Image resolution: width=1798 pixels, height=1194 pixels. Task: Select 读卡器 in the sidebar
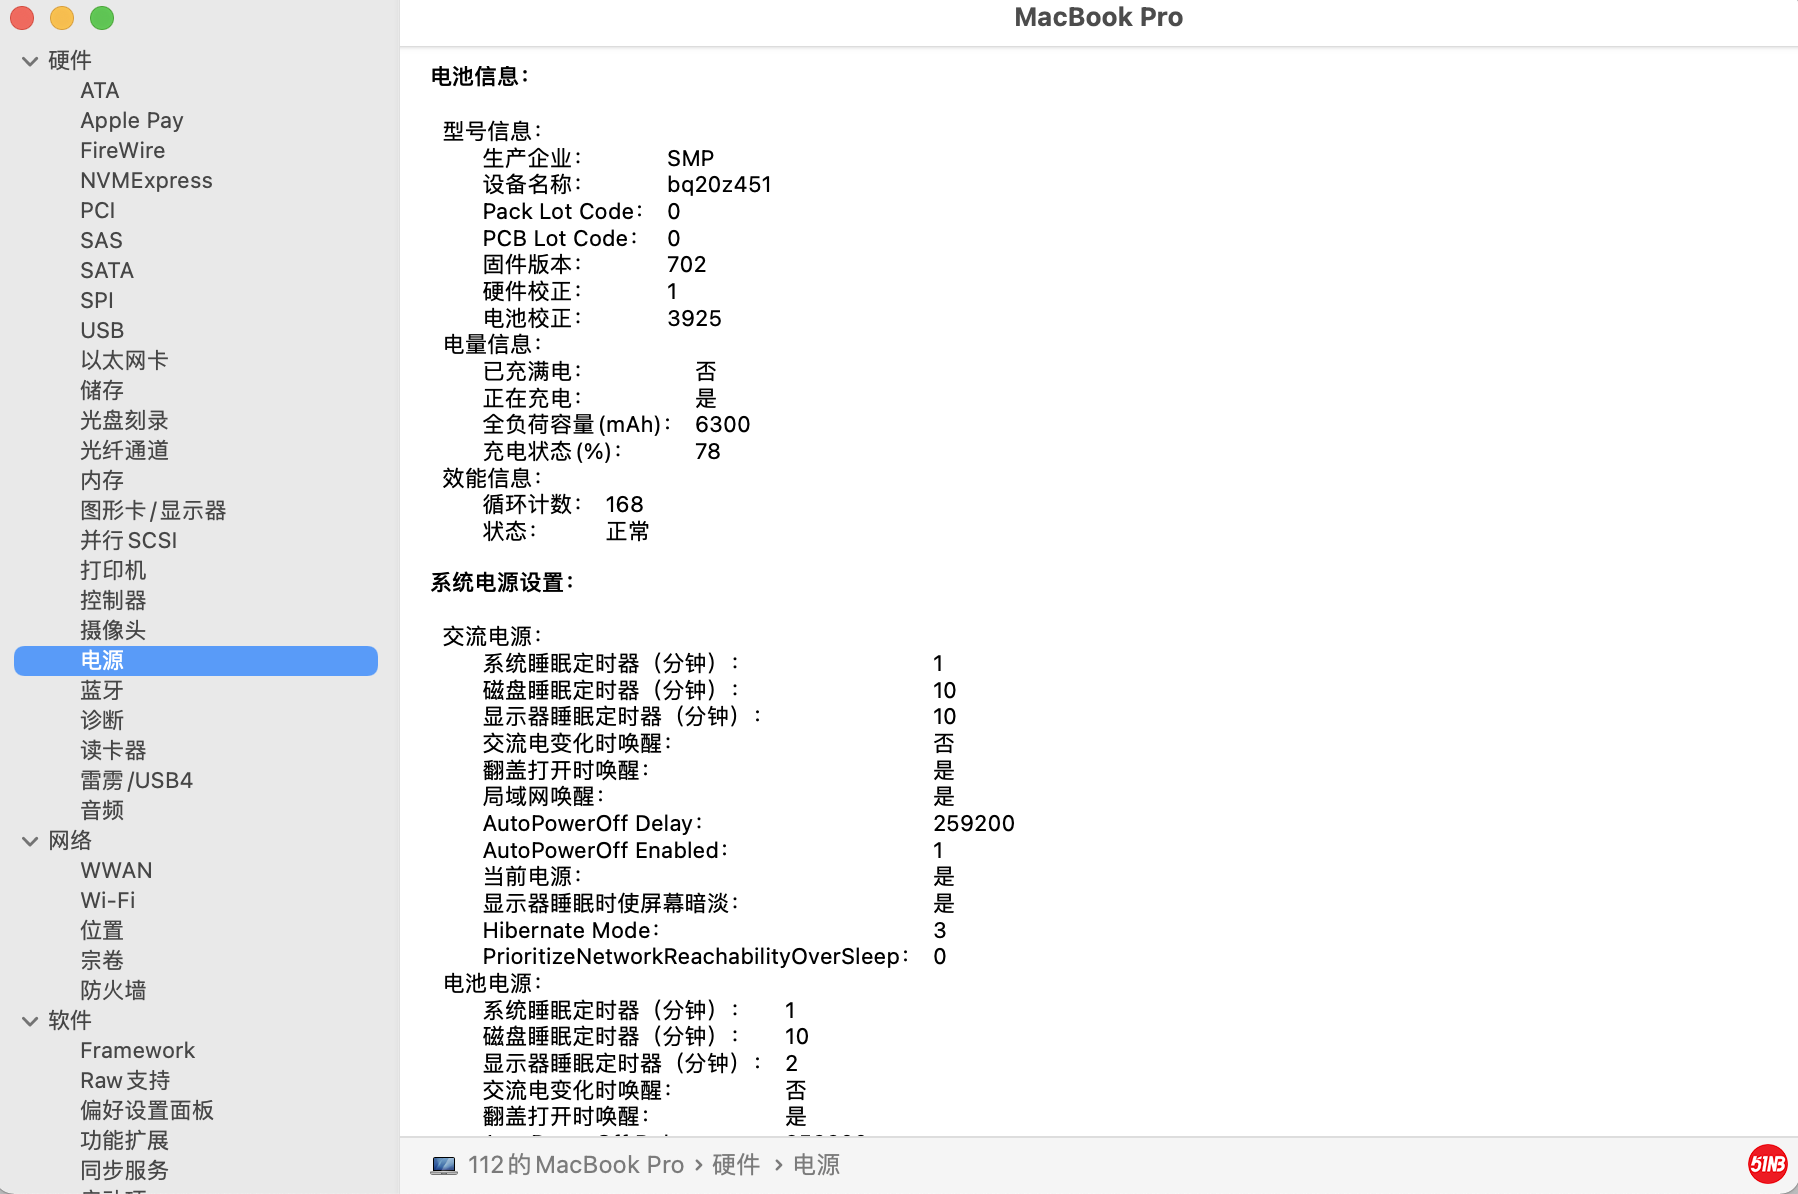113,751
